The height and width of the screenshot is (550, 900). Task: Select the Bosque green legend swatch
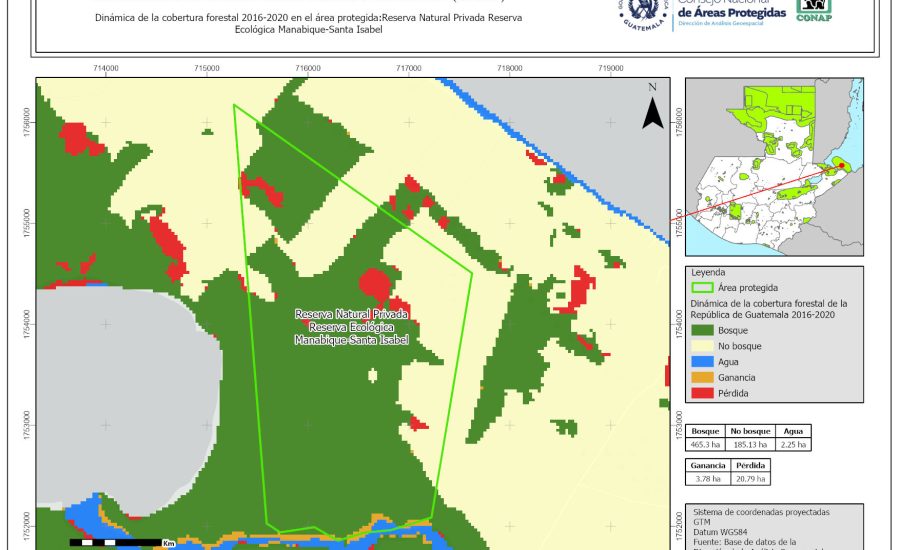[702, 329]
